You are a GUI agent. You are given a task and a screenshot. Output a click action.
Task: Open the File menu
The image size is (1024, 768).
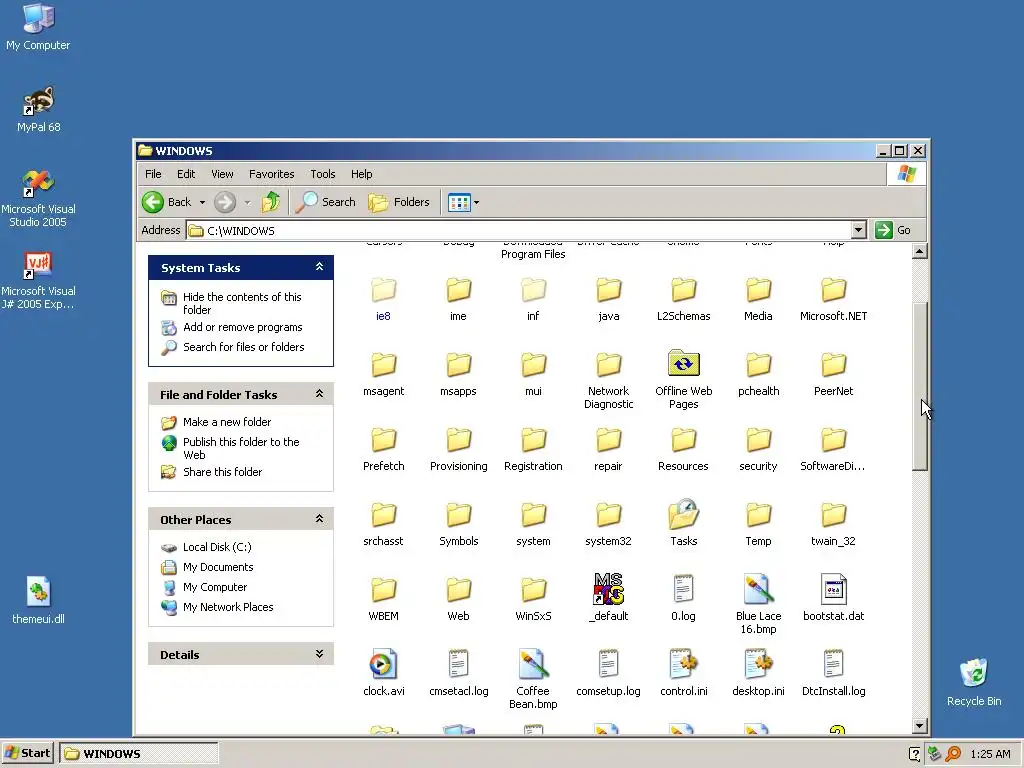153,174
